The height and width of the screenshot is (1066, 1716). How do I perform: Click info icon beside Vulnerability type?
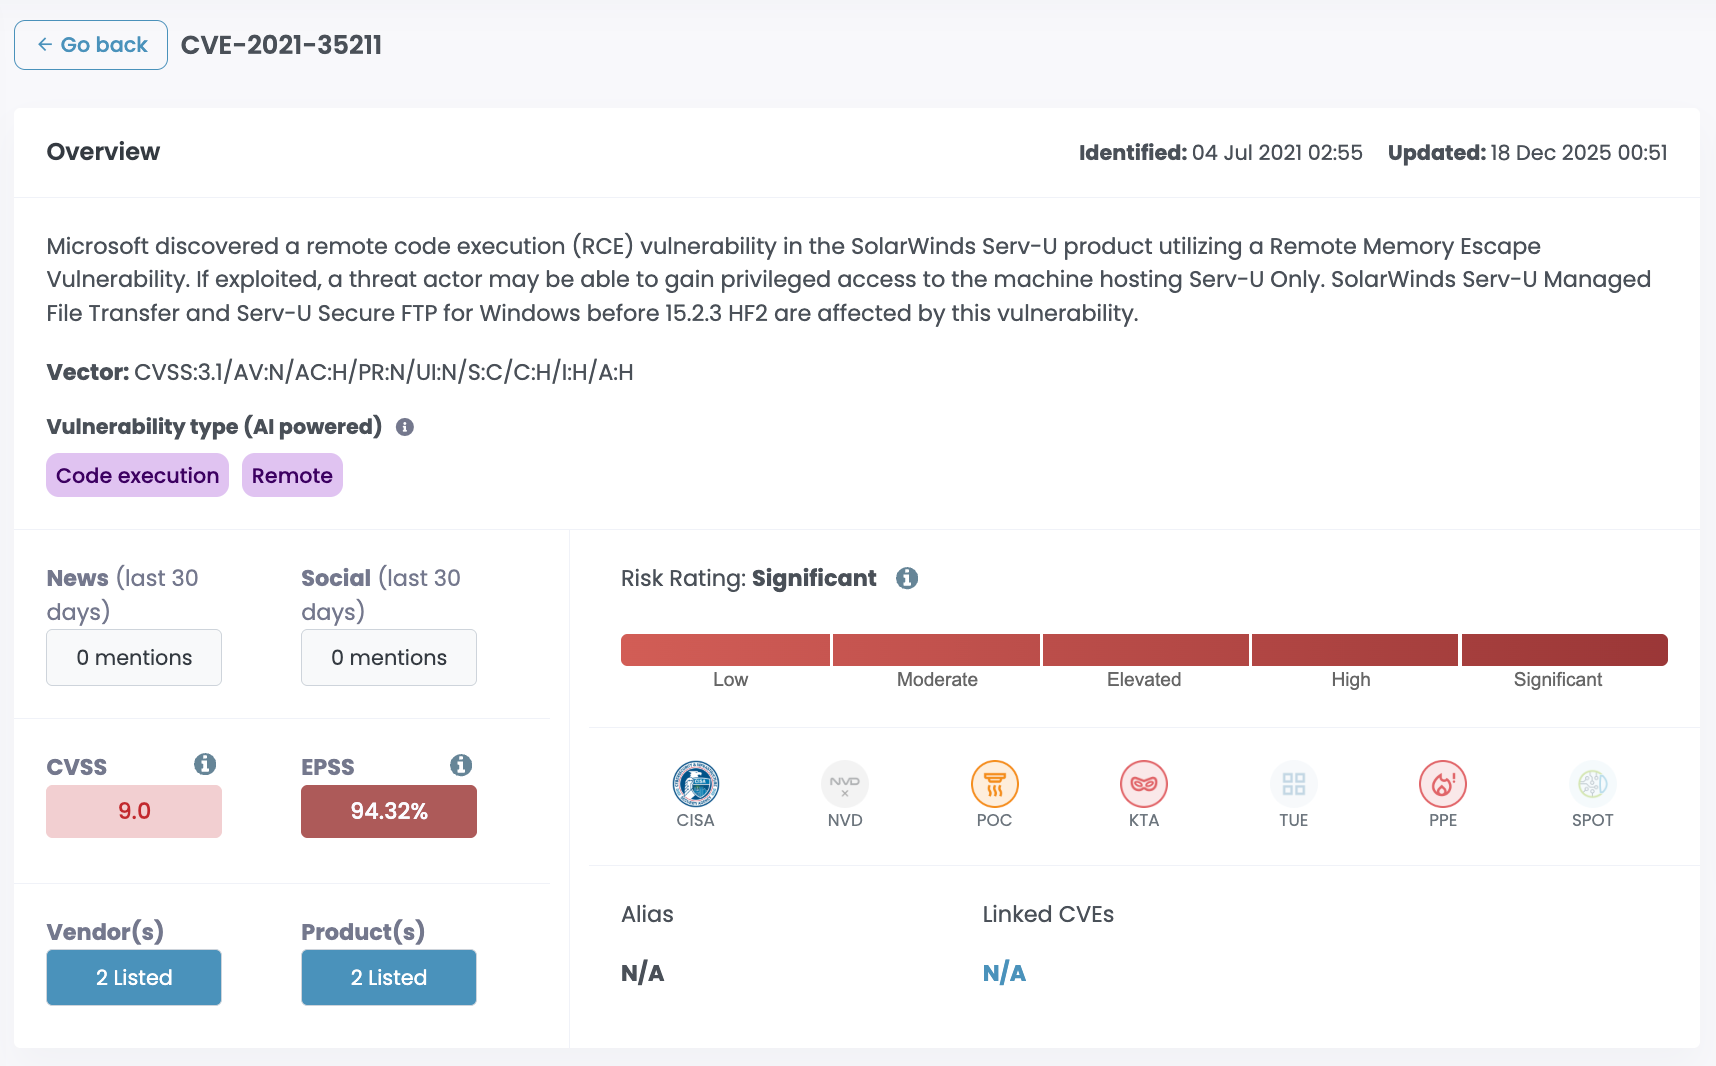(405, 427)
